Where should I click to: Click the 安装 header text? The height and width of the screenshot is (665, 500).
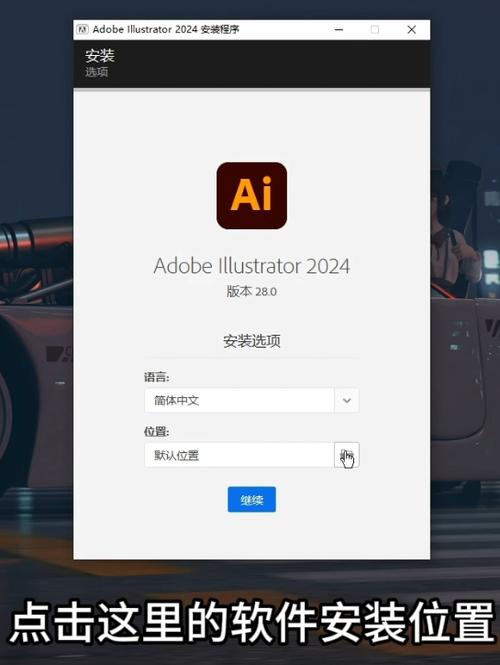100,56
